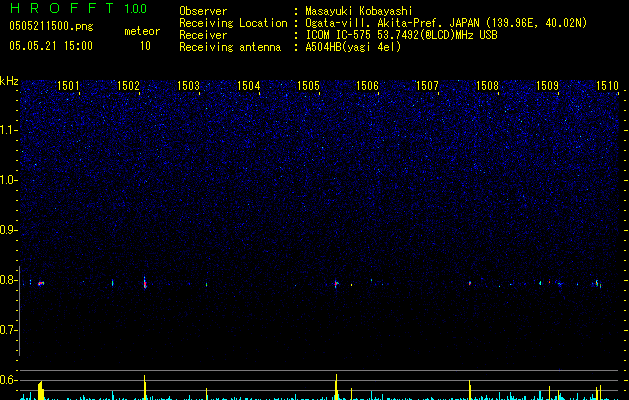Click the 0.9 kHz axis label
The width and height of the screenshot is (629, 400).
click(7, 230)
